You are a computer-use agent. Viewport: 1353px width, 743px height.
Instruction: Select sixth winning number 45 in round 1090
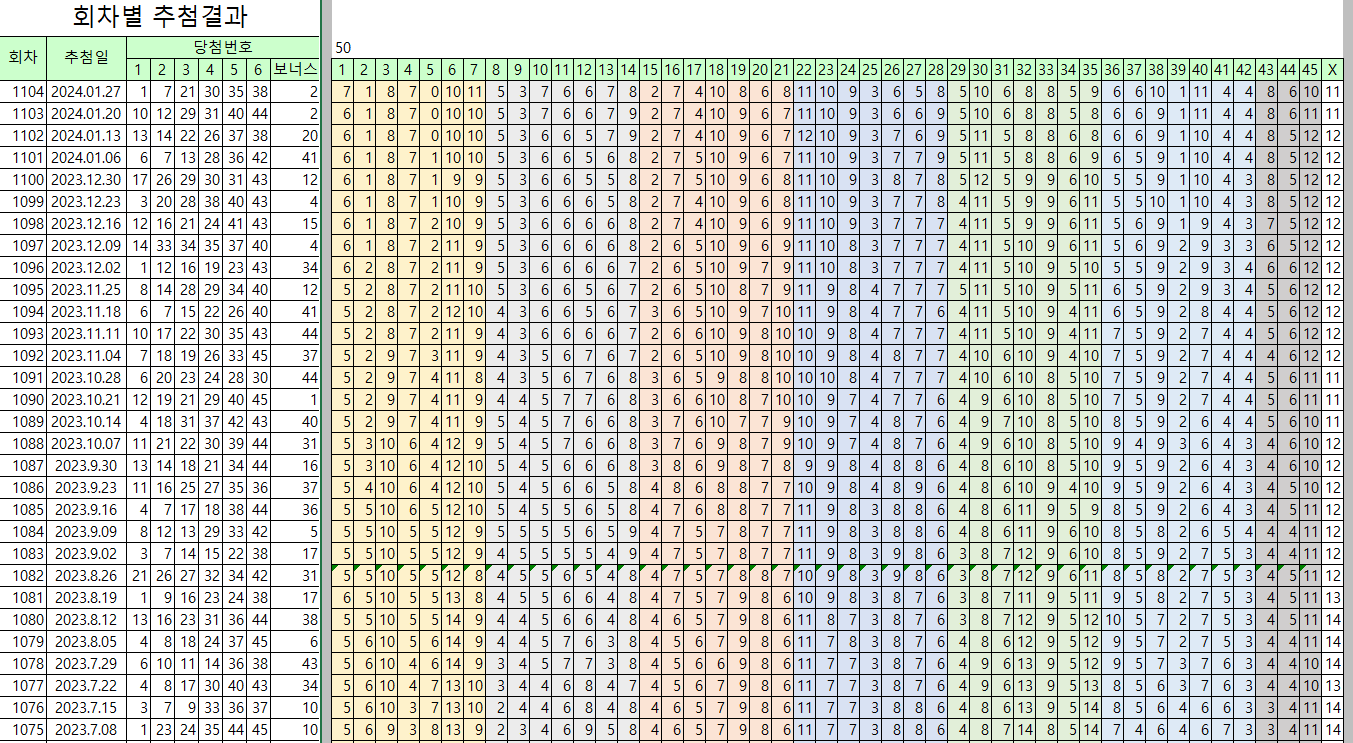[259, 400]
